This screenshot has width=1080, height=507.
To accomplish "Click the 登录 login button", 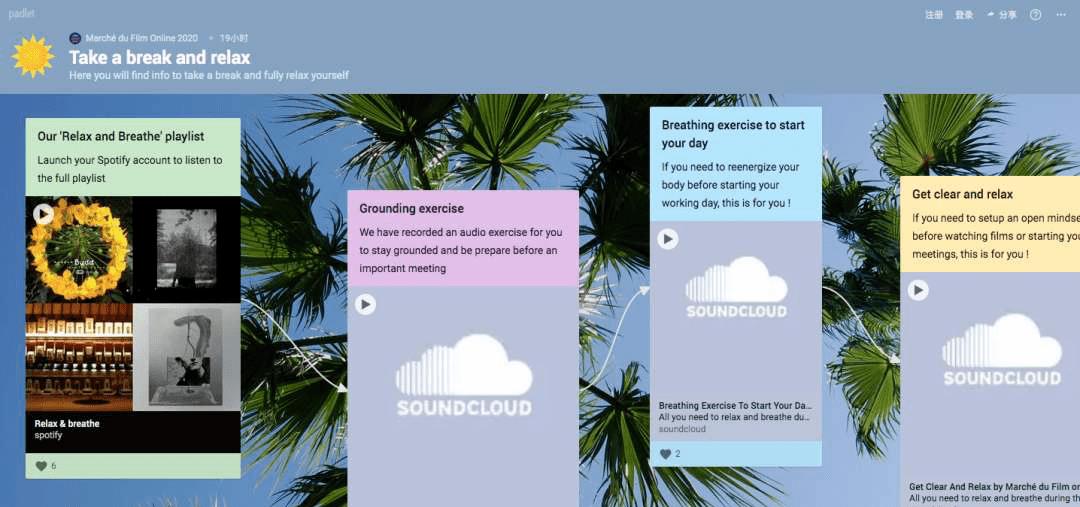I will 964,14.
